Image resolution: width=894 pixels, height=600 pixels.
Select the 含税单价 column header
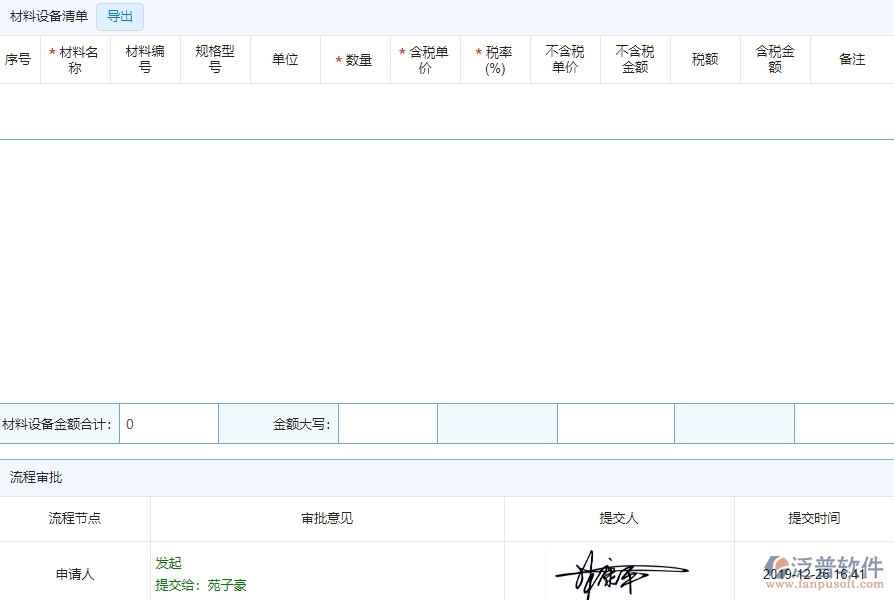425,59
